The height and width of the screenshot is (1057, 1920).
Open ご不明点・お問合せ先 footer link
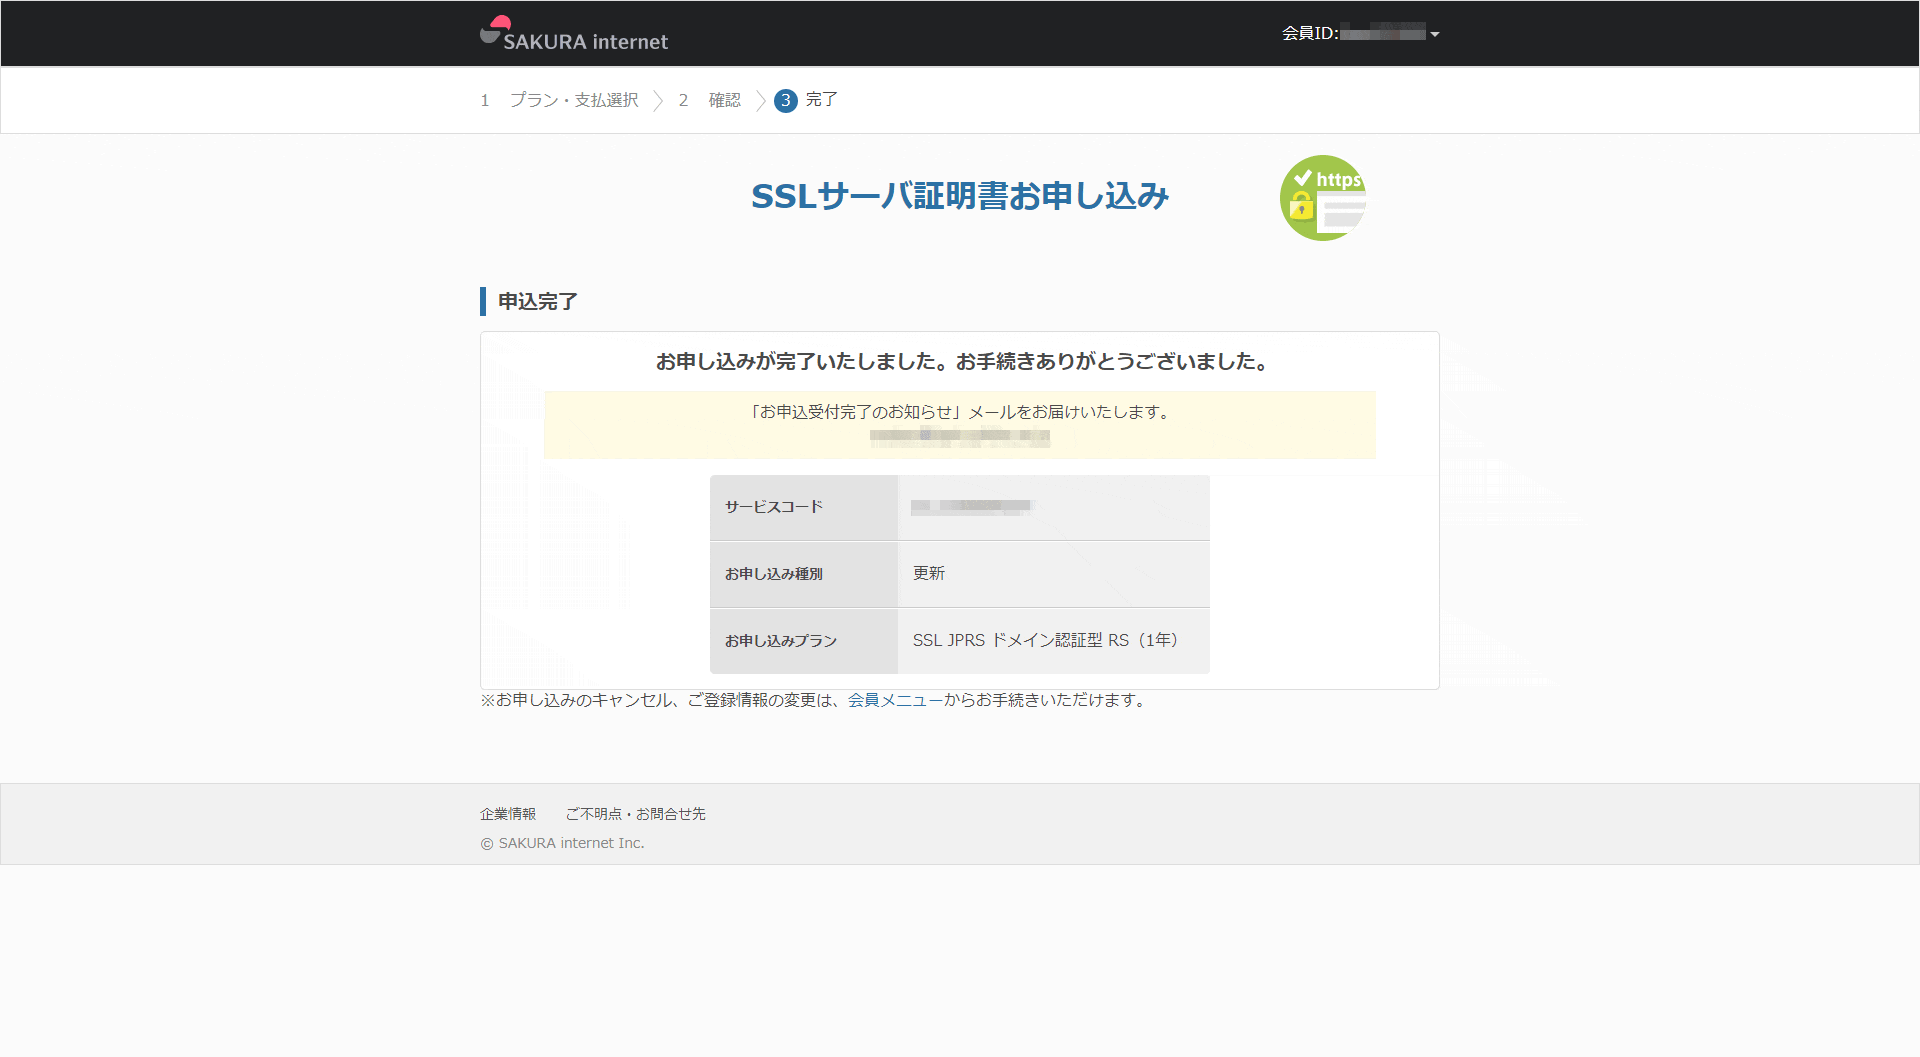pyautogui.click(x=636, y=814)
